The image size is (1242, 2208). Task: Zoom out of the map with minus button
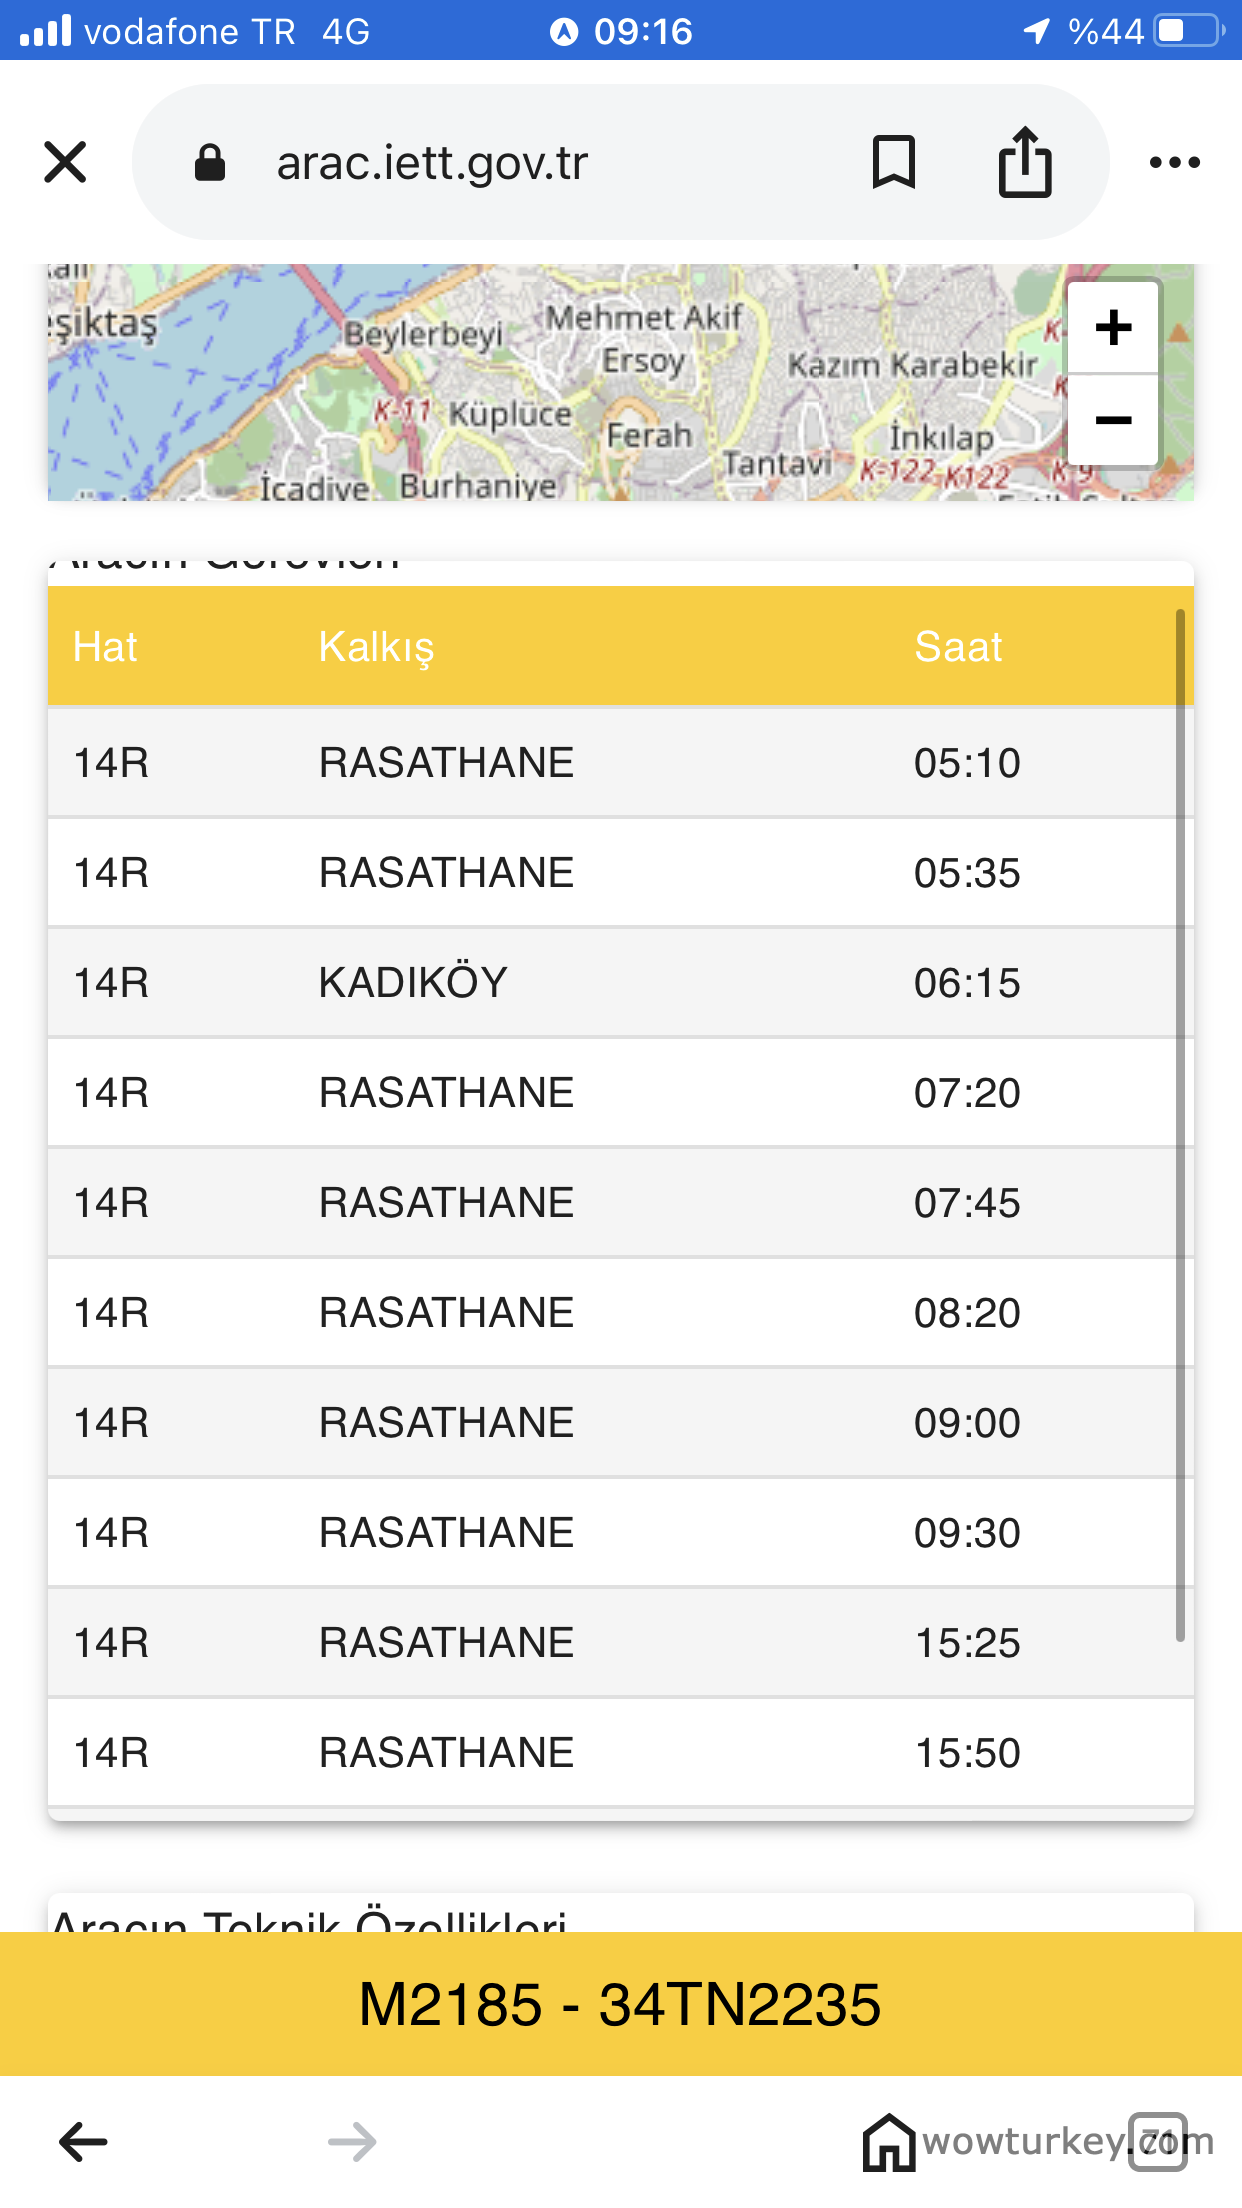pyautogui.click(x=1113, y=420)
